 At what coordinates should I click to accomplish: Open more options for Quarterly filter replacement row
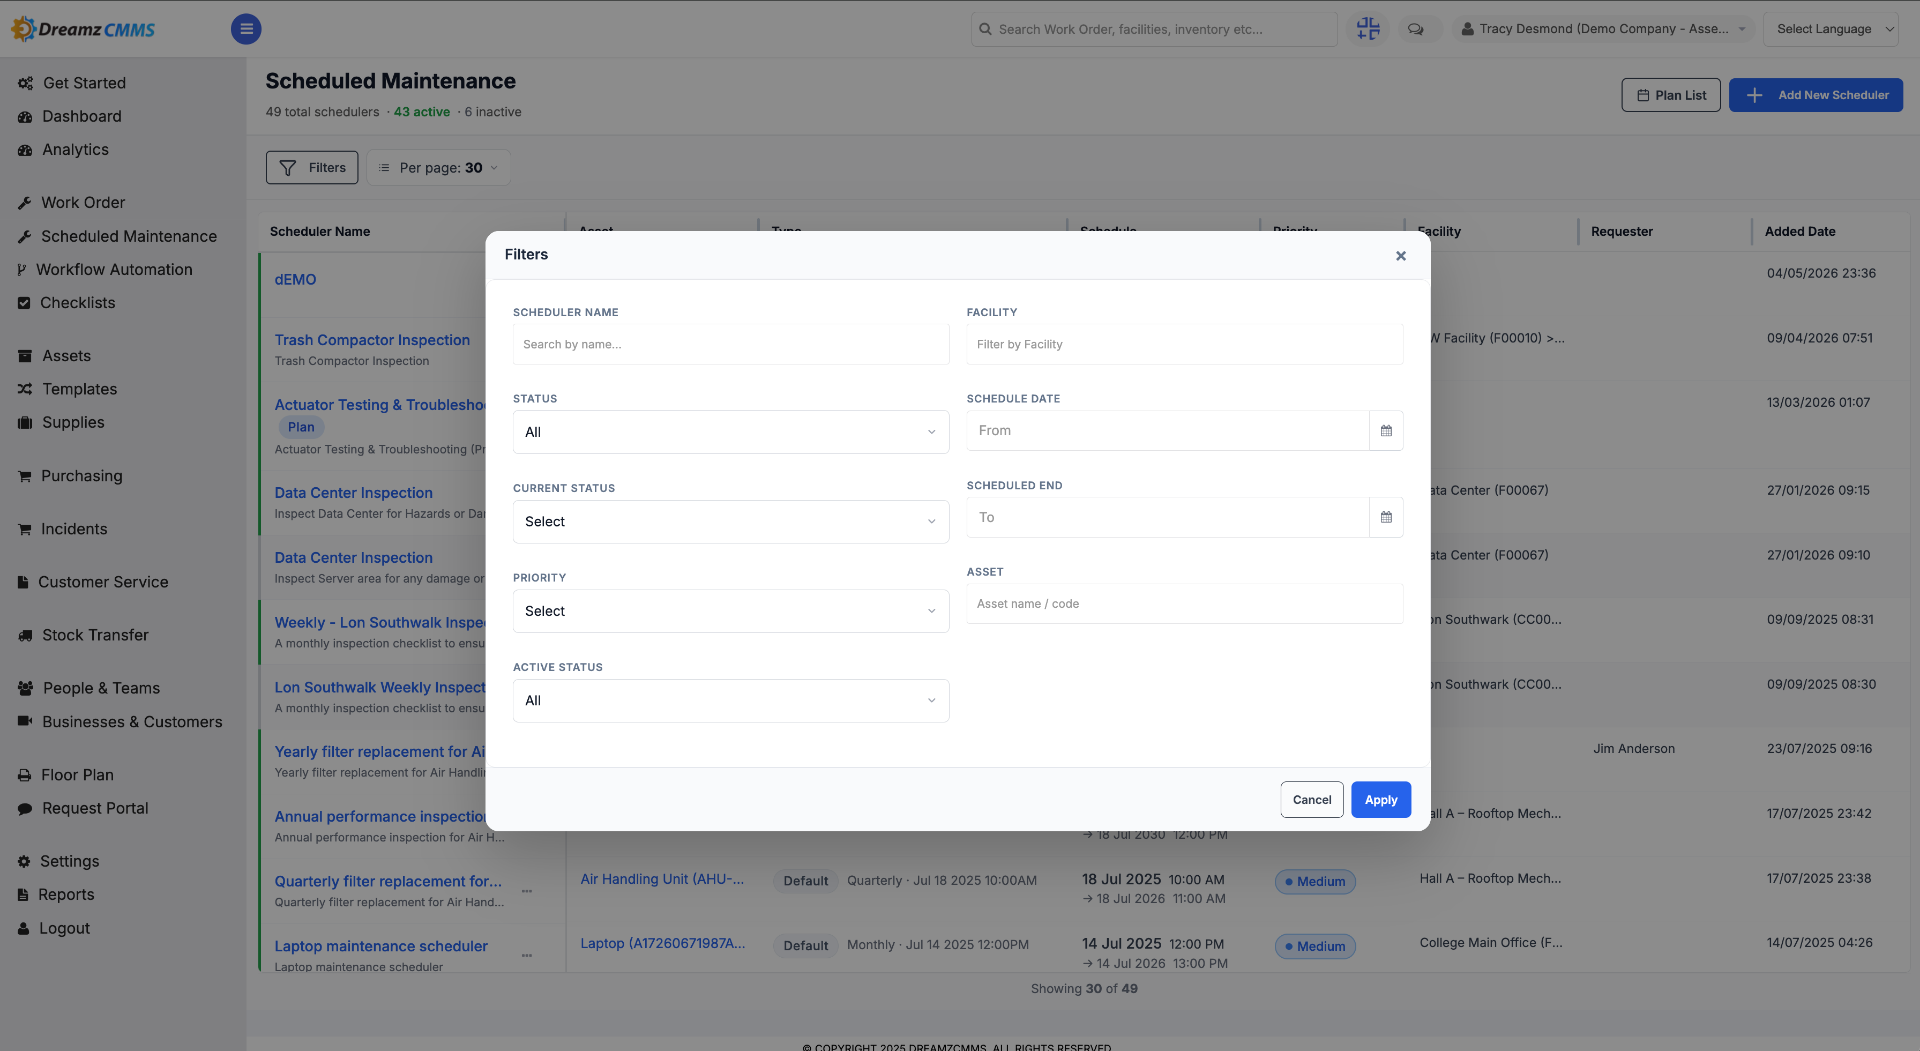[x=527, y=890]
